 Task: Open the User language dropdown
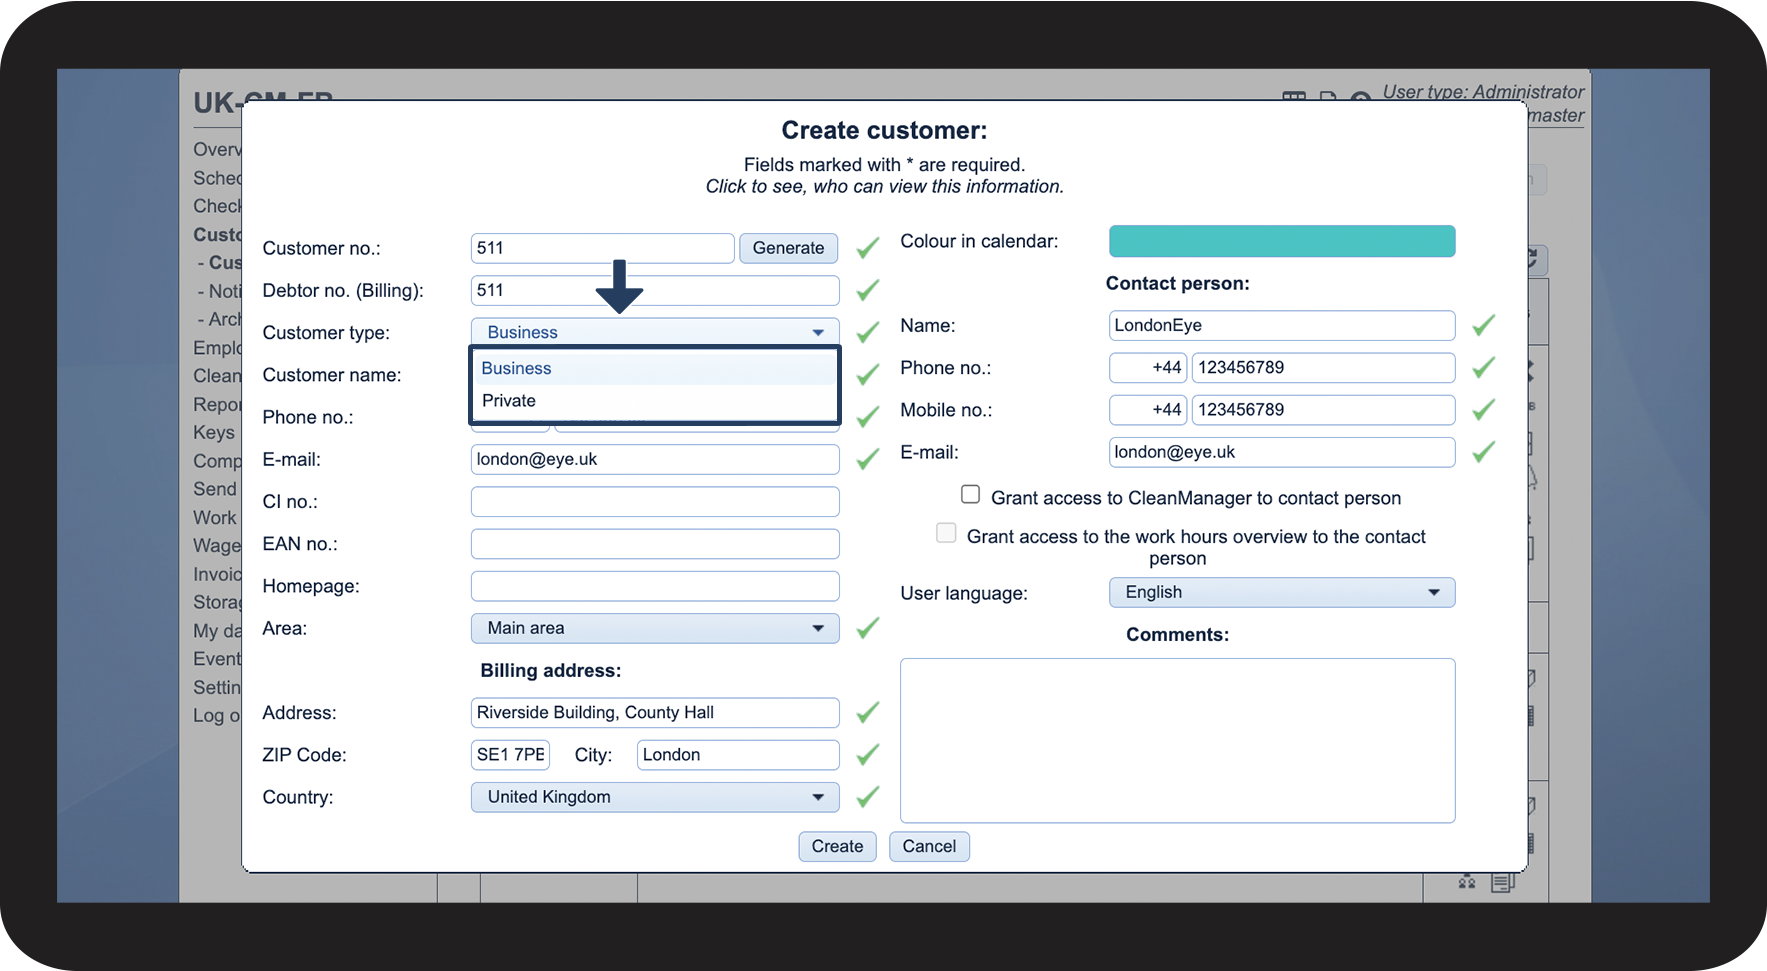(1281, 593)
